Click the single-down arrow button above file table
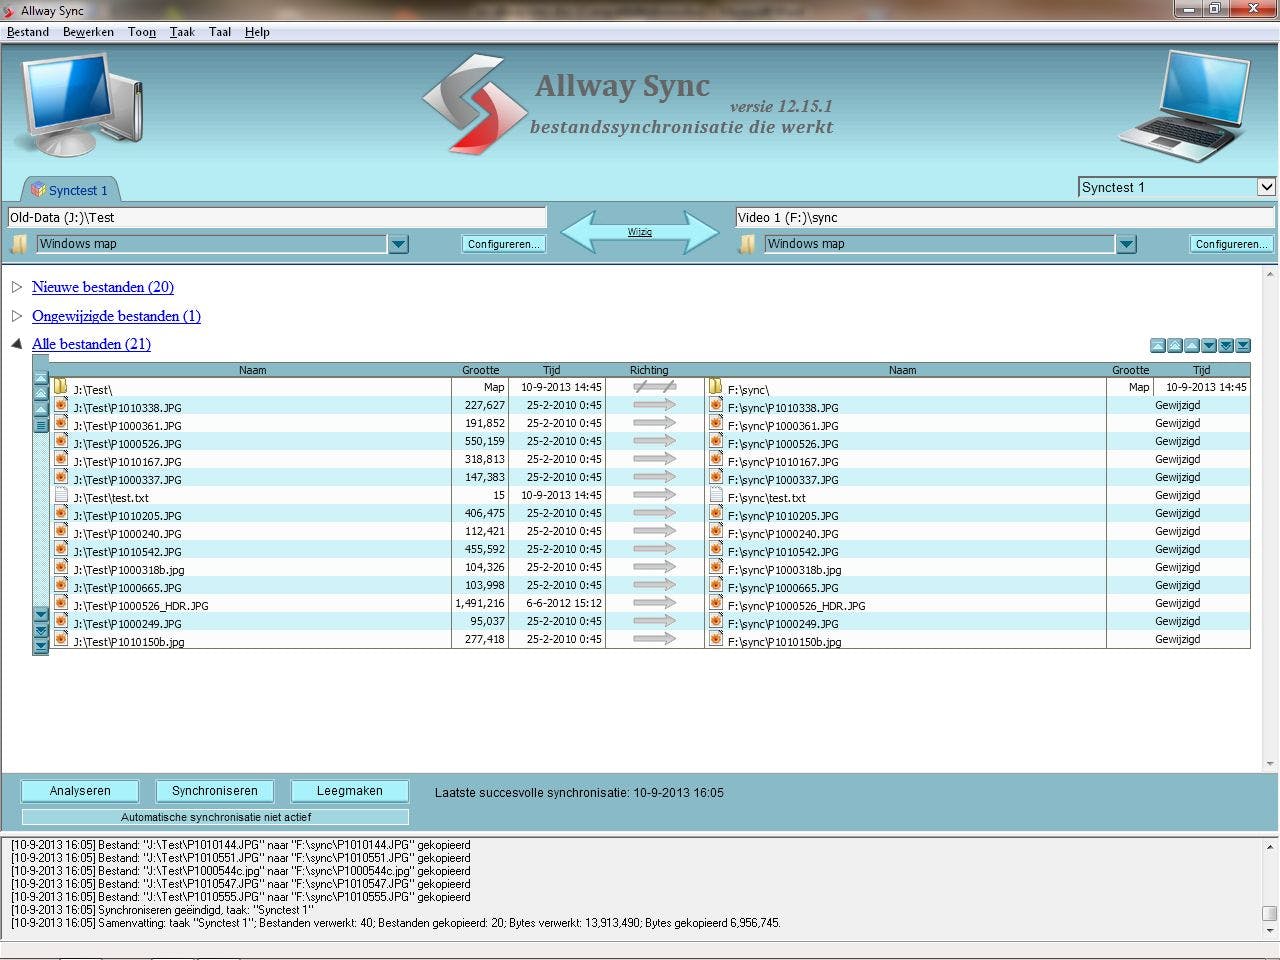The width and height of the screenshot is (1280, 960). 1209,346
